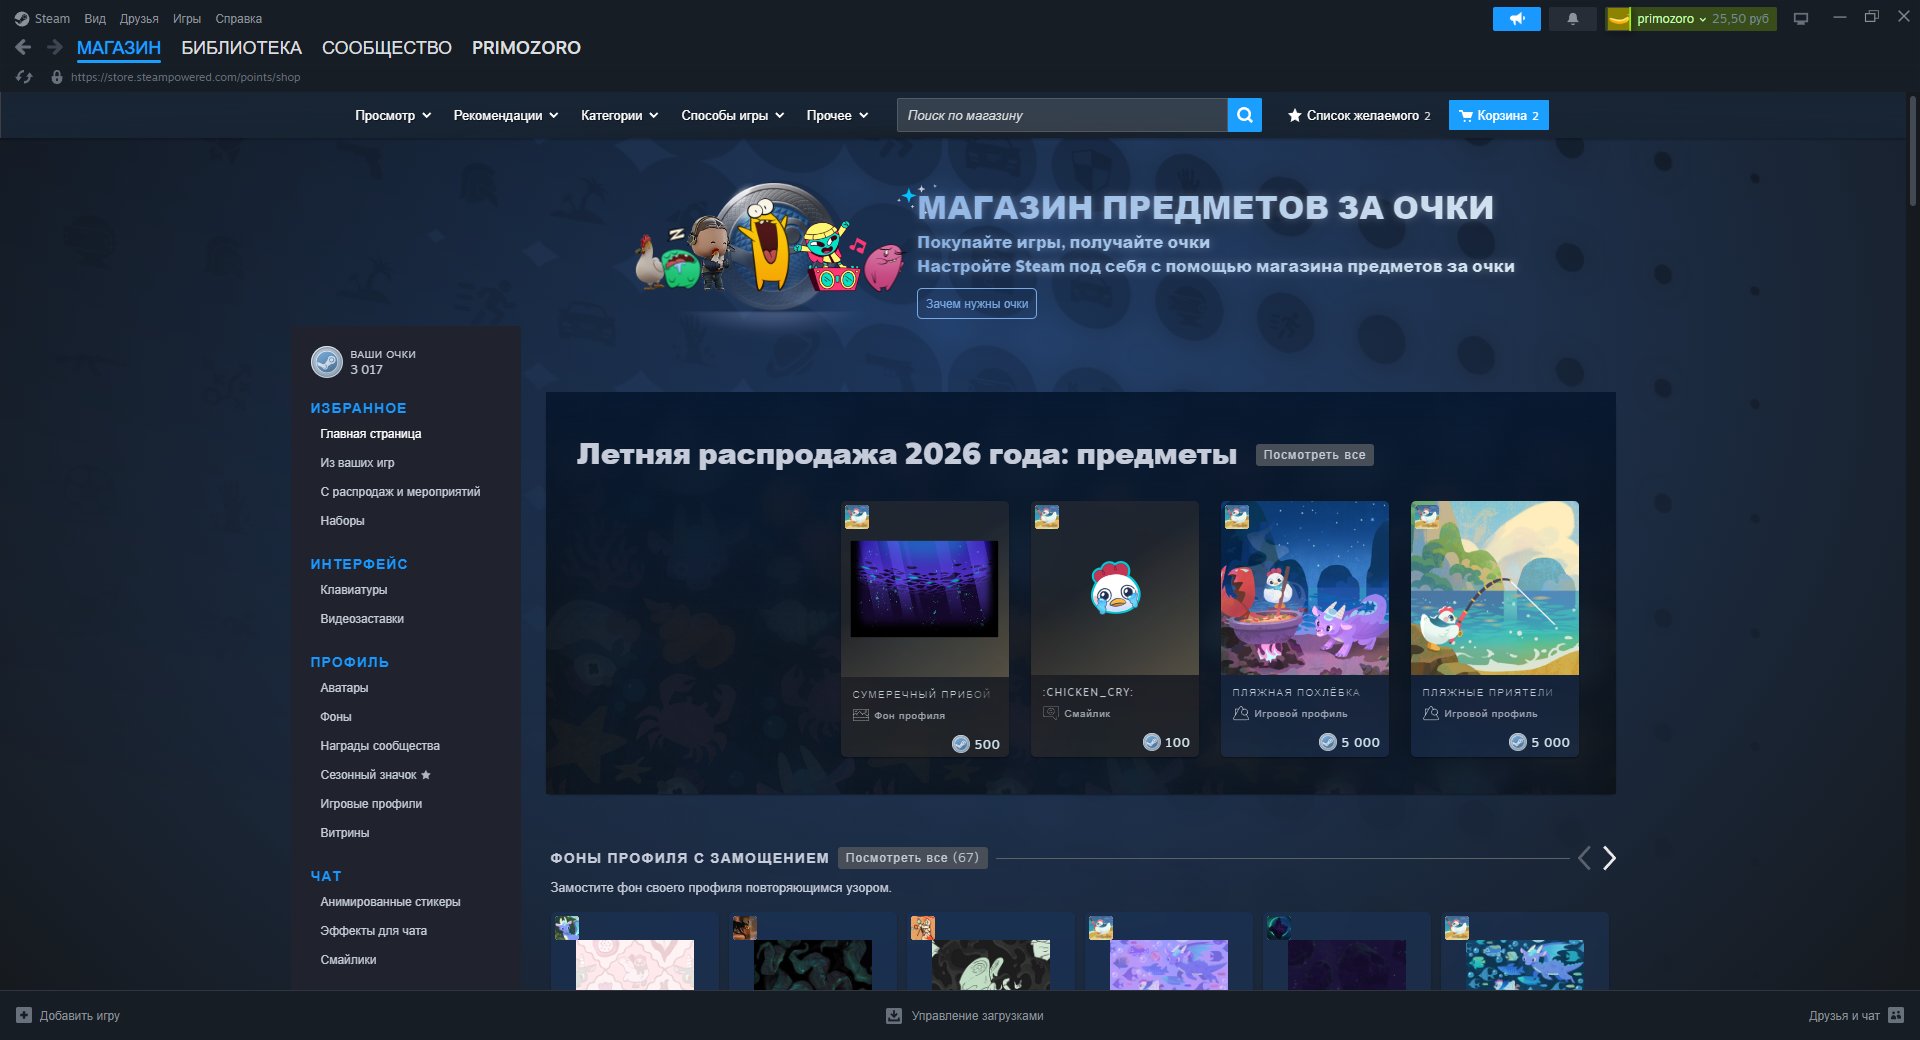Open the Друзья menu
The width and height of the screenshot is (1920, 1040).
pyautogui.click(x=139, y=18)
